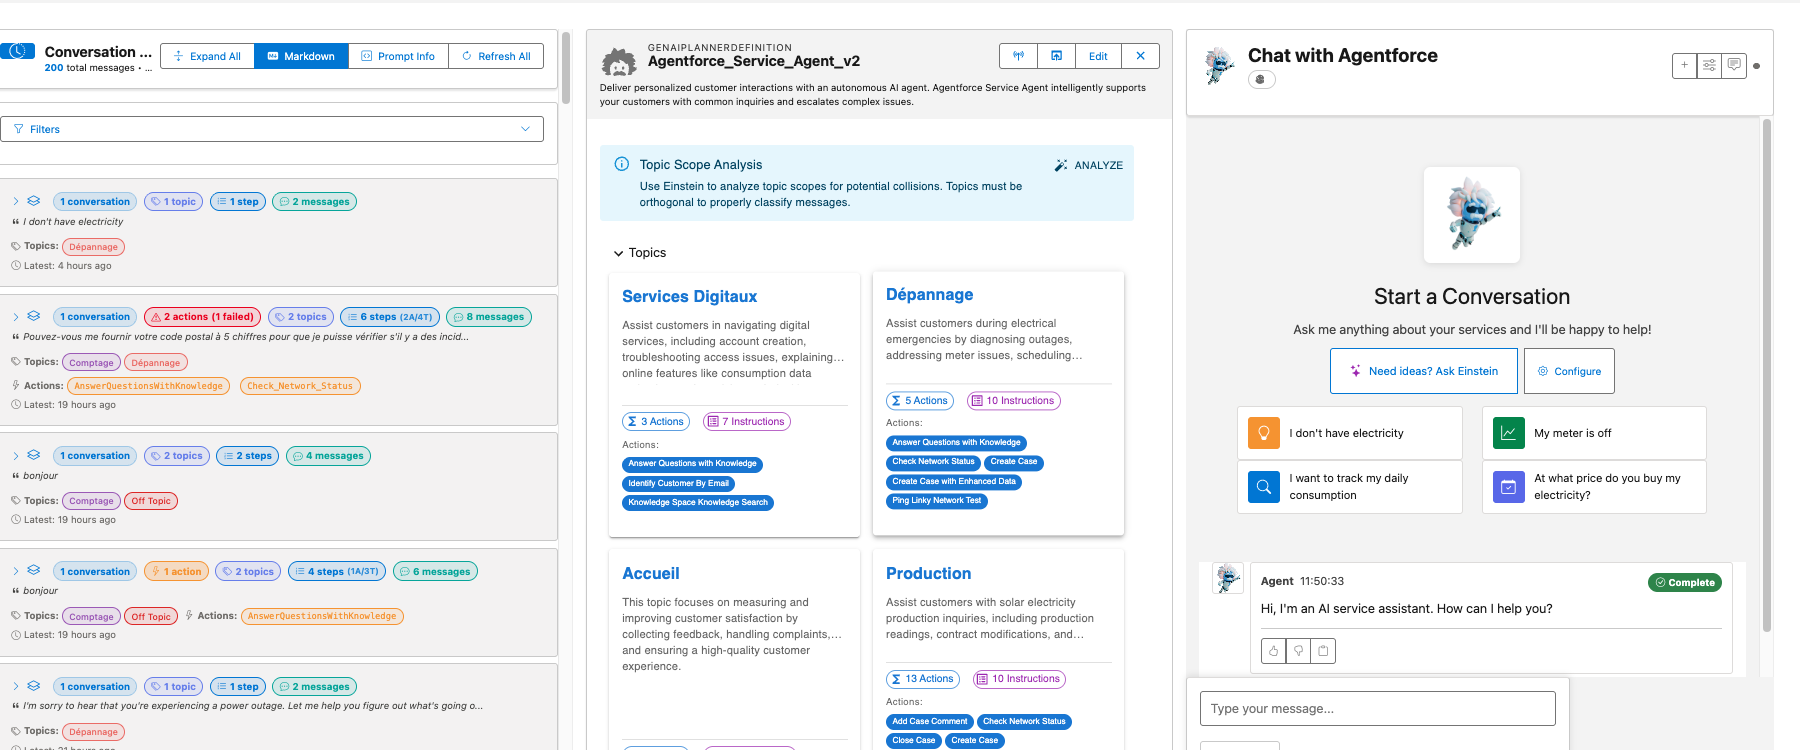
Task: Open chat settings sliders icon
Action: click(1709, 66)
